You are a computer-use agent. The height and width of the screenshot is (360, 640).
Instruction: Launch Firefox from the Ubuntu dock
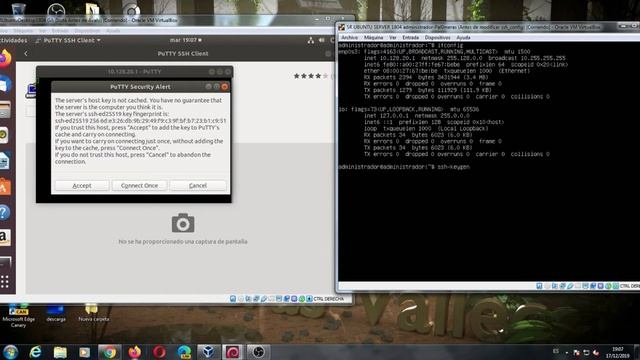coord(5,58)
